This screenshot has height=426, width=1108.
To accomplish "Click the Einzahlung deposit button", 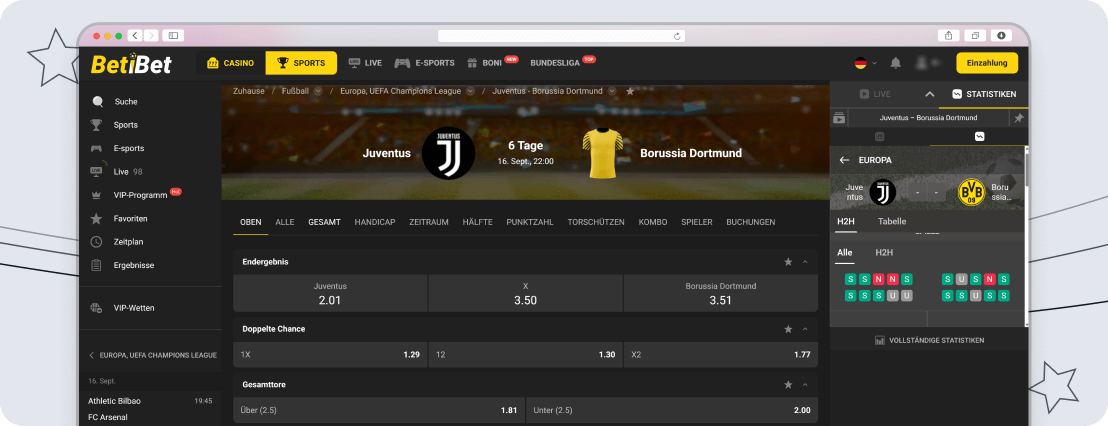I will (x=986, y=63).
